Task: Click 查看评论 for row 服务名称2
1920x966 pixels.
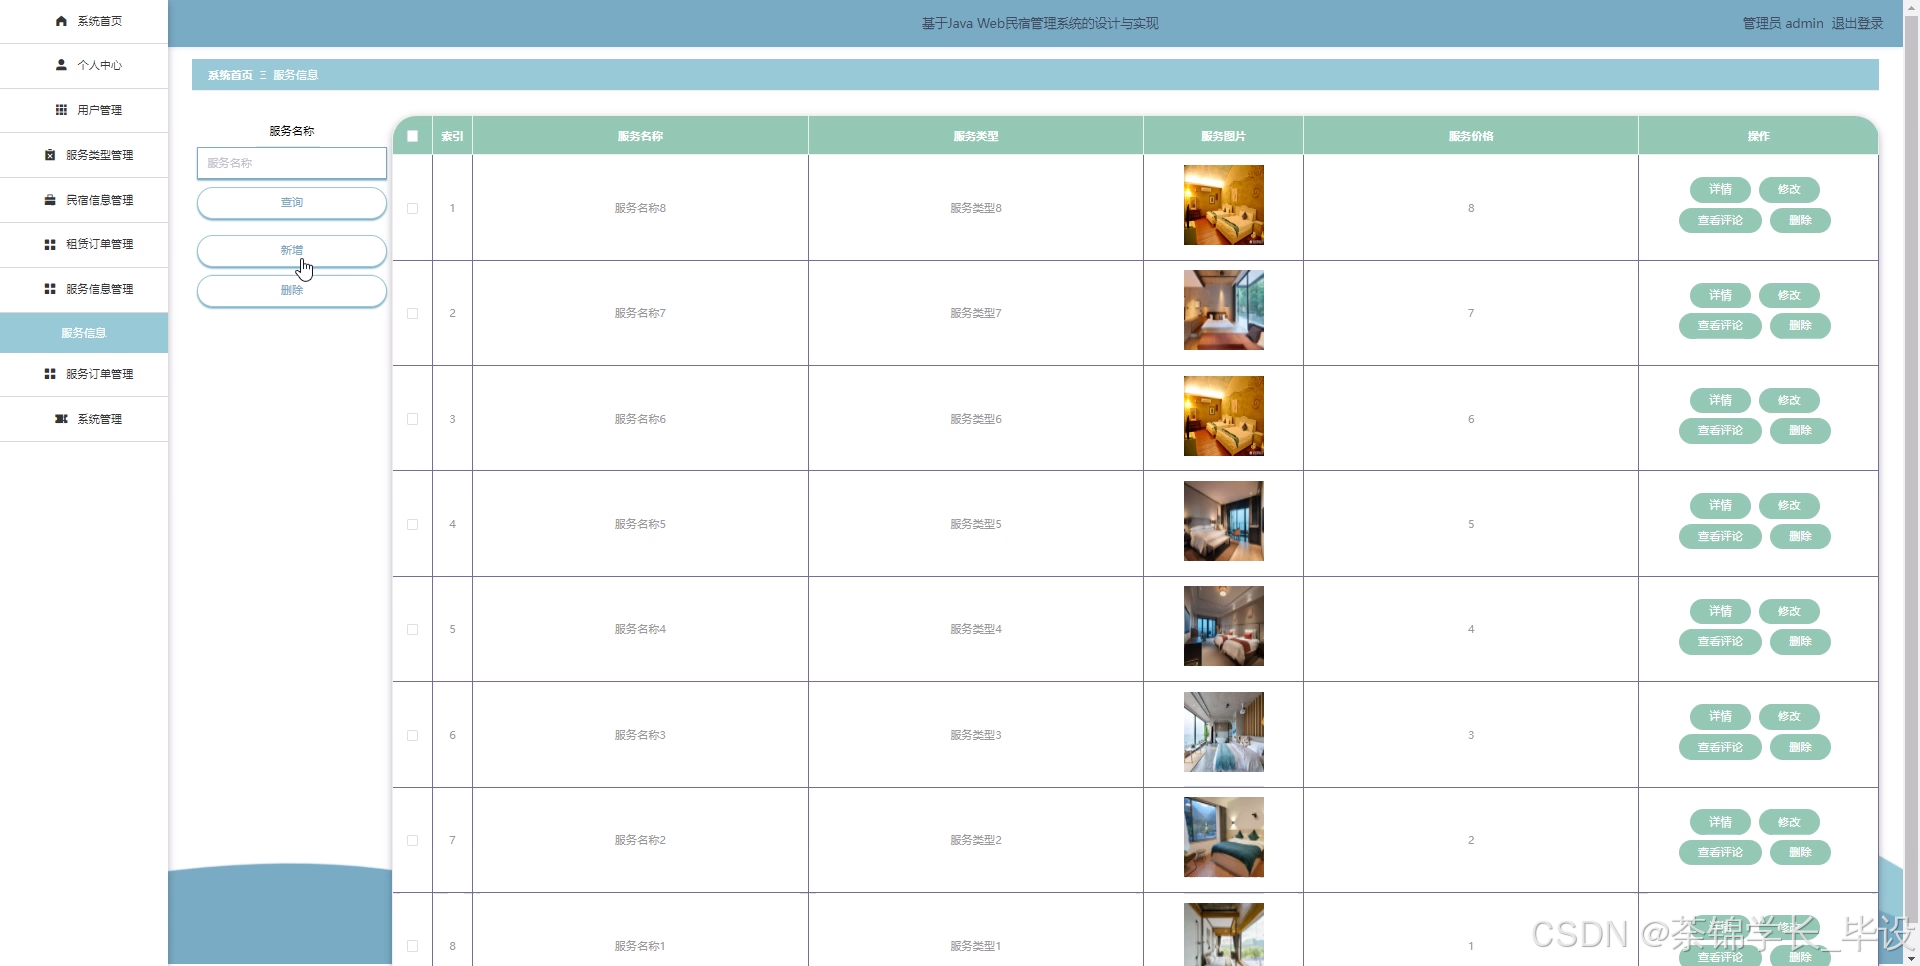Action: pyautogui.click(x=1720, y=852)
